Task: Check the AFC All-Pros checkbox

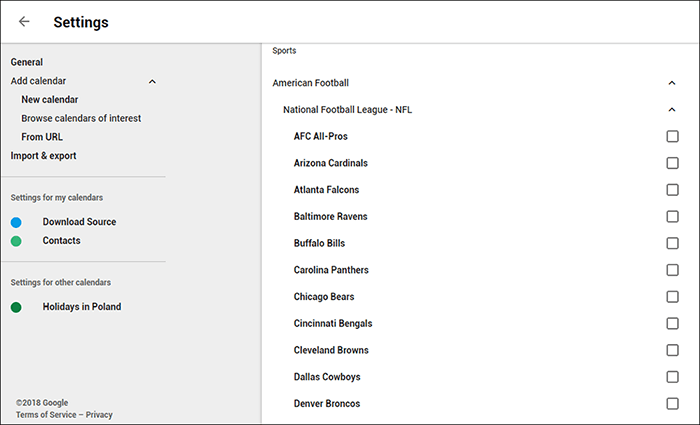Action: coord(672,136)
